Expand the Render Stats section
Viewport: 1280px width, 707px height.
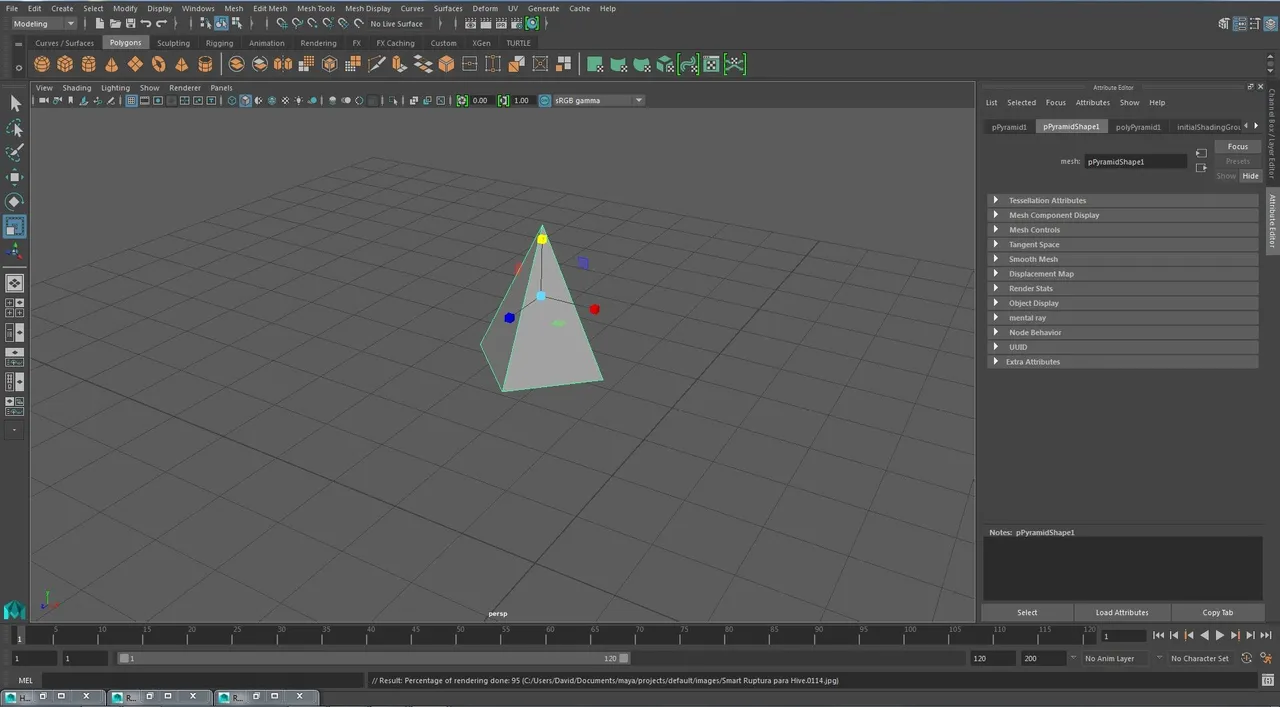(1121, 288)
